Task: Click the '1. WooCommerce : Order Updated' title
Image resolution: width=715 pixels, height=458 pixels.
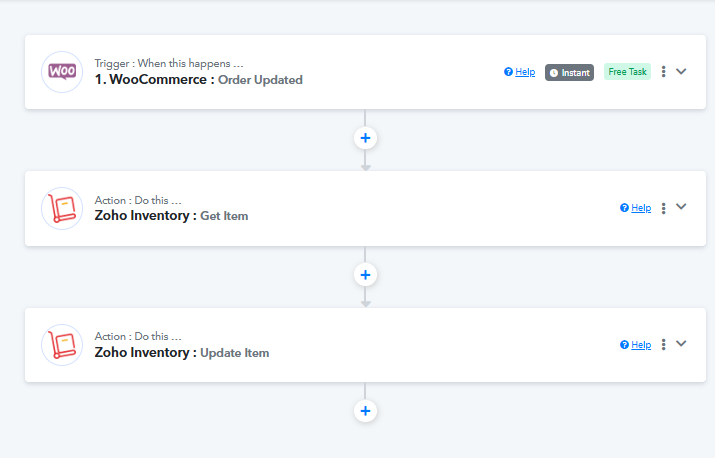Action: click(x=198, y=80)
